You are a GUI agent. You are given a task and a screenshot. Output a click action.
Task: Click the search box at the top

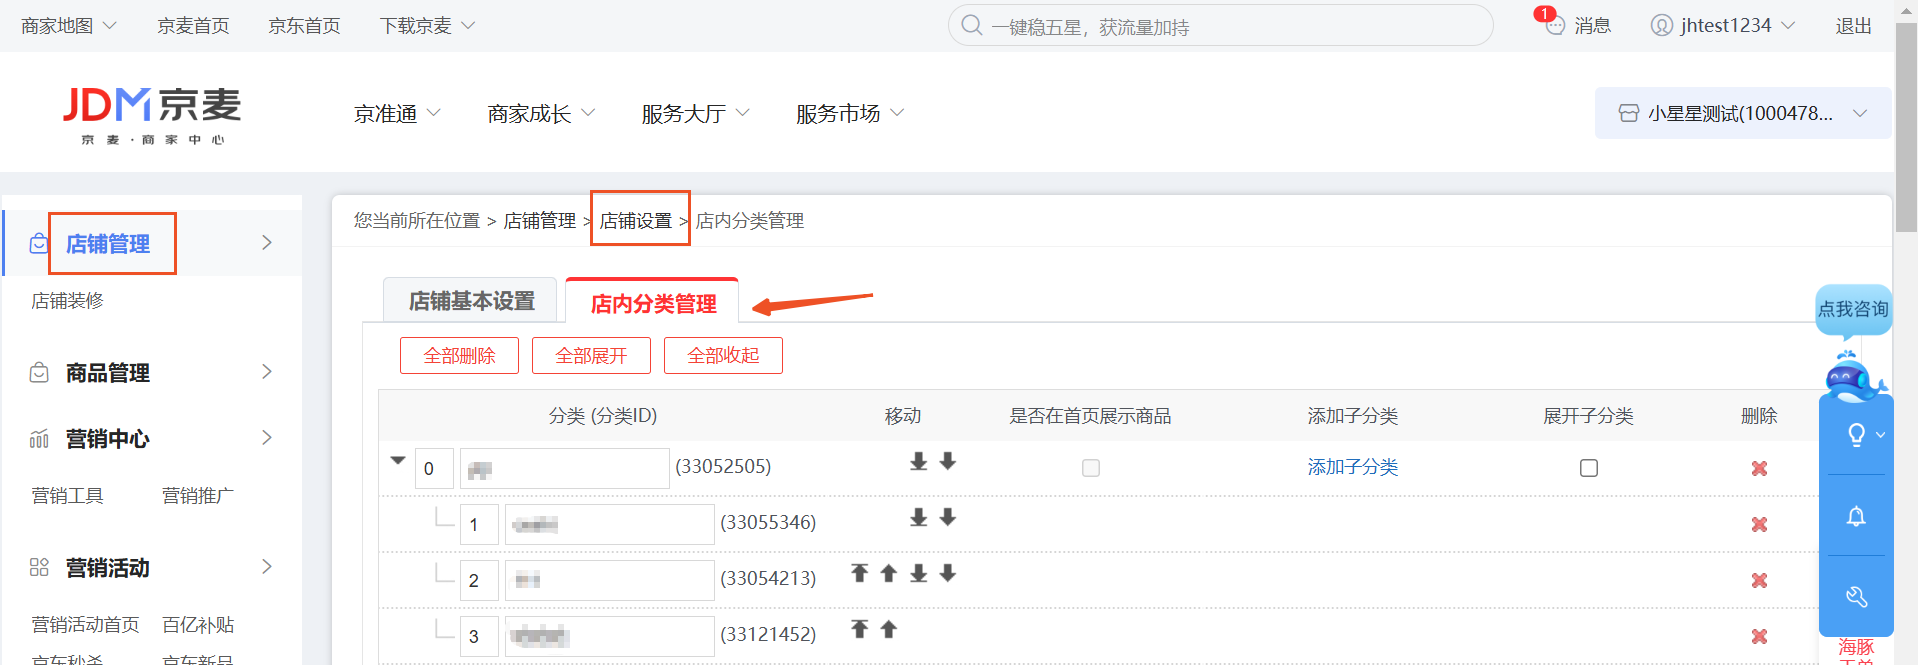click(x=1220, y=26)
